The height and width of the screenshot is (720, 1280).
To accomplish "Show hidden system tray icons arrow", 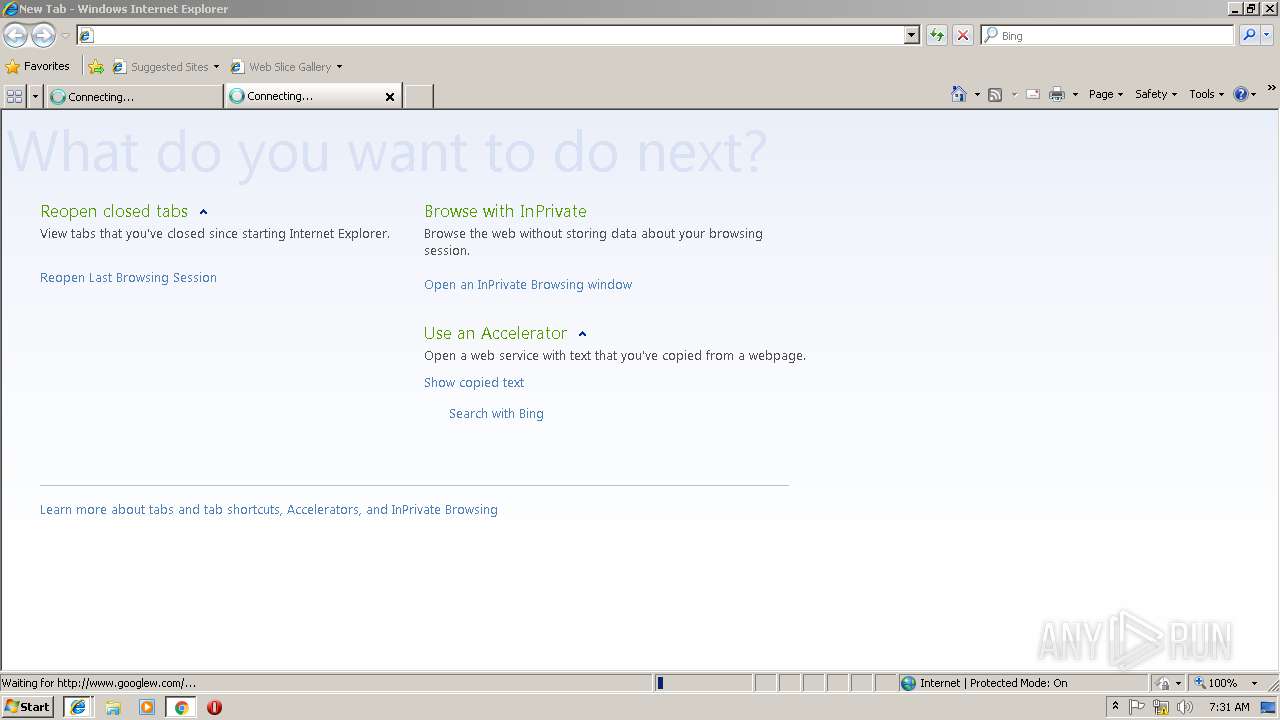I will (x=1115, y=707).
